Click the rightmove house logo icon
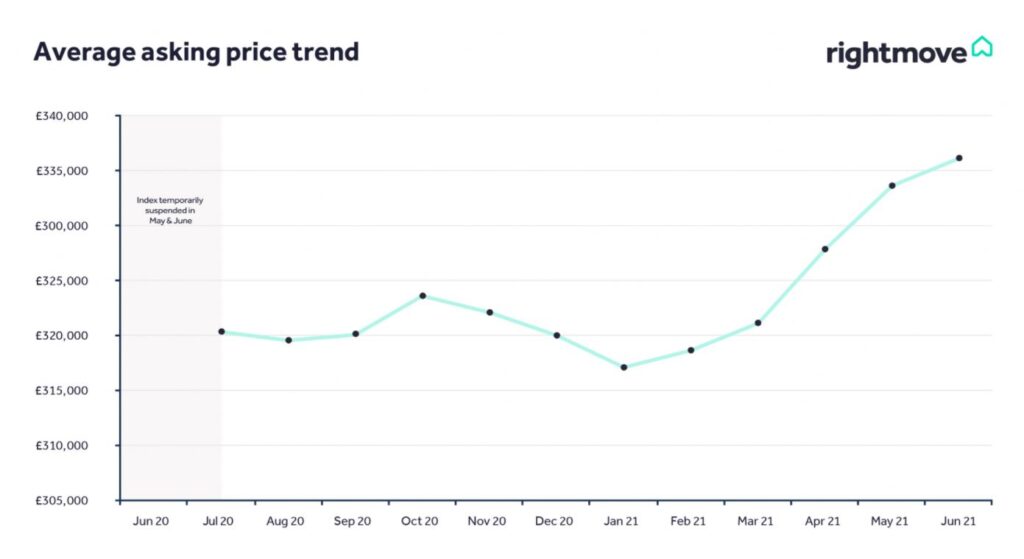This screenshot has width=1024, height=559. tap(982, 47)
